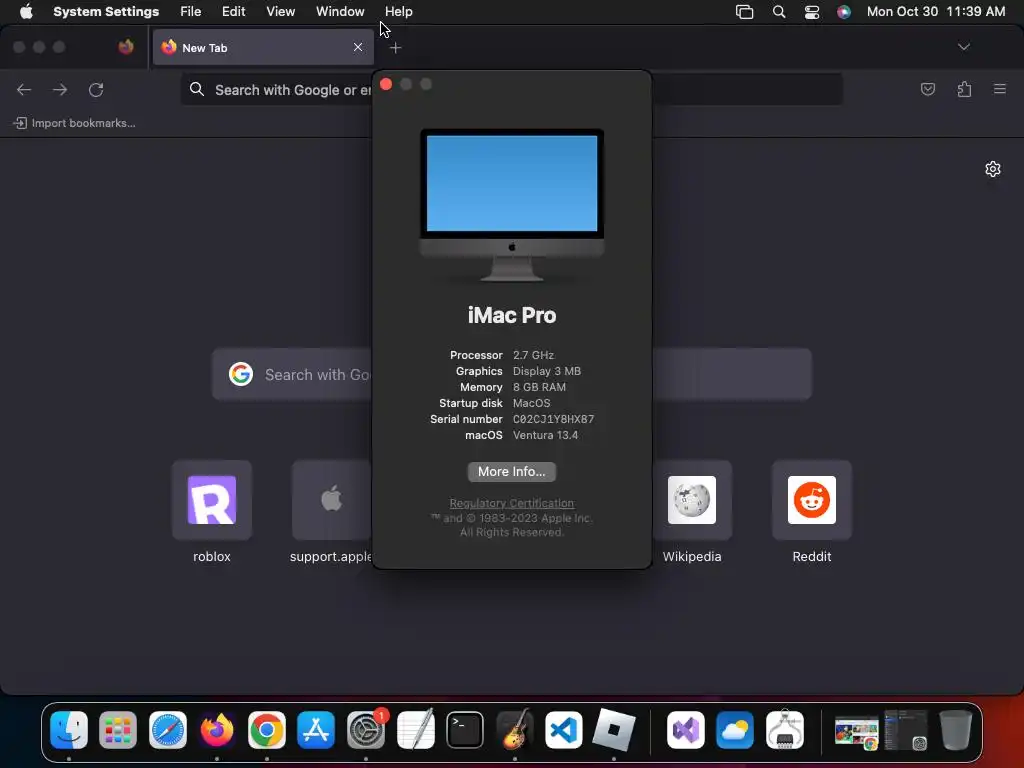Open Terminal from the Dock
The image size is (1024, 768).
pyautogui.click(x=464, y=729)
